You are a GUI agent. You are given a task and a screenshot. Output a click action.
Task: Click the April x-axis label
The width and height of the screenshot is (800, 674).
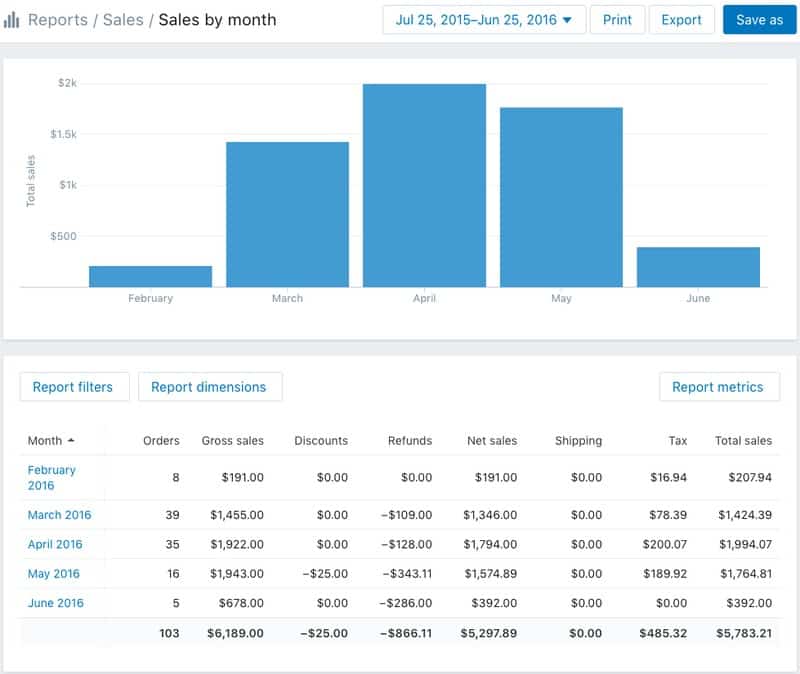pos(424,298)
